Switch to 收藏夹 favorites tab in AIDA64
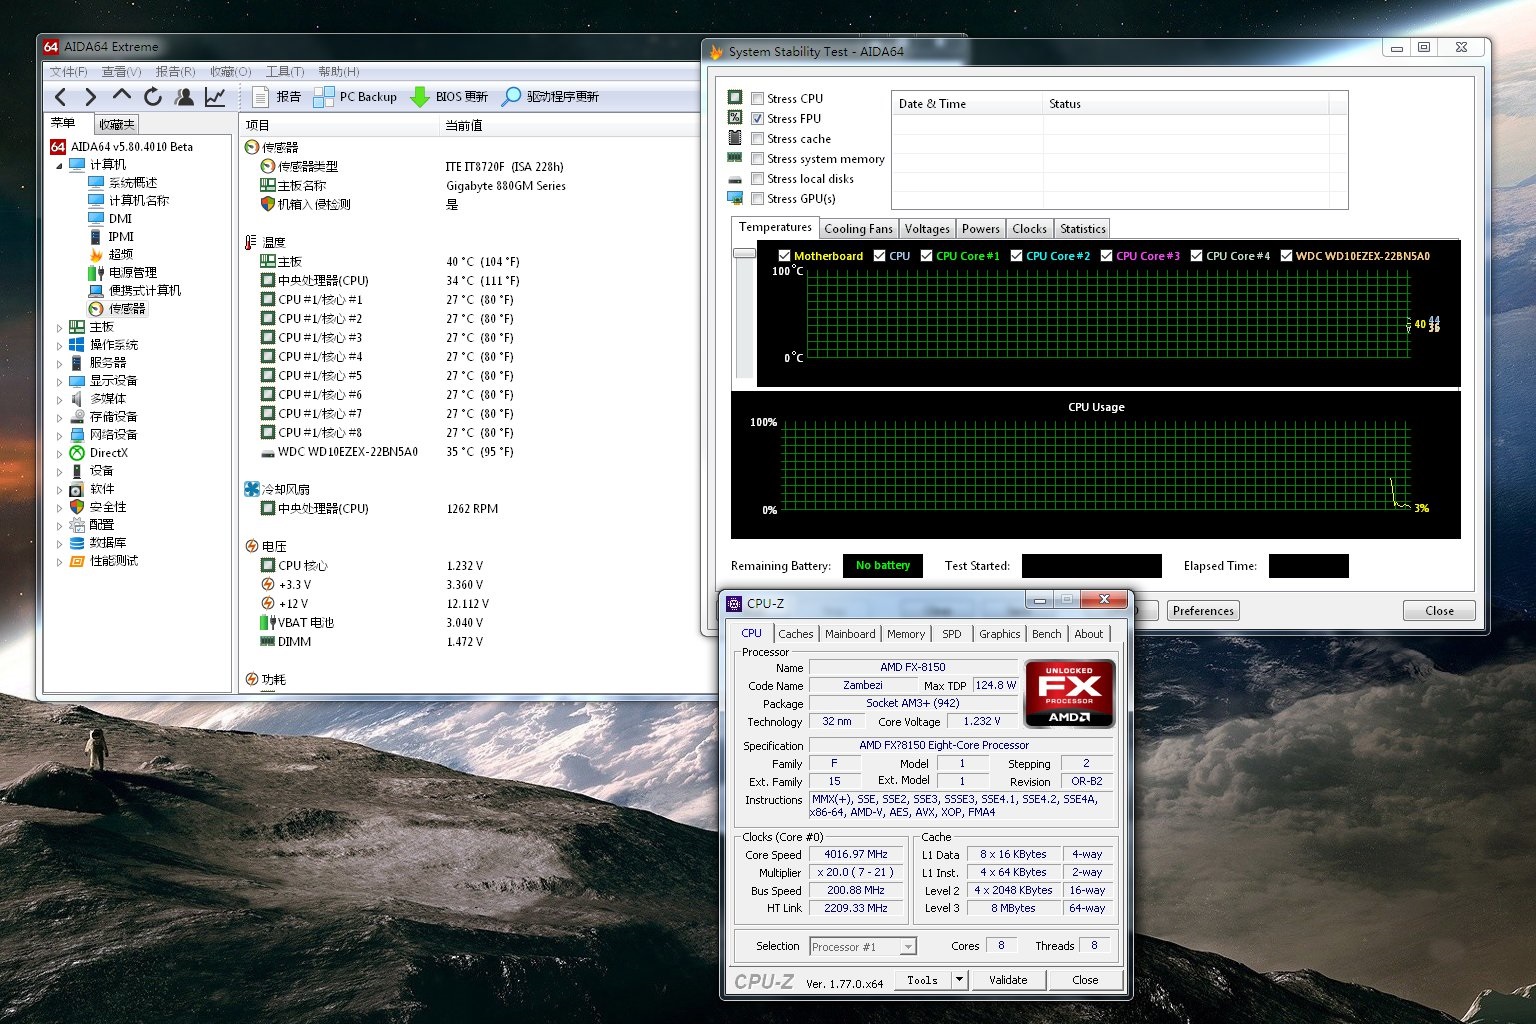Viewport: 1536px width, 1024px height. pos(116,124)
